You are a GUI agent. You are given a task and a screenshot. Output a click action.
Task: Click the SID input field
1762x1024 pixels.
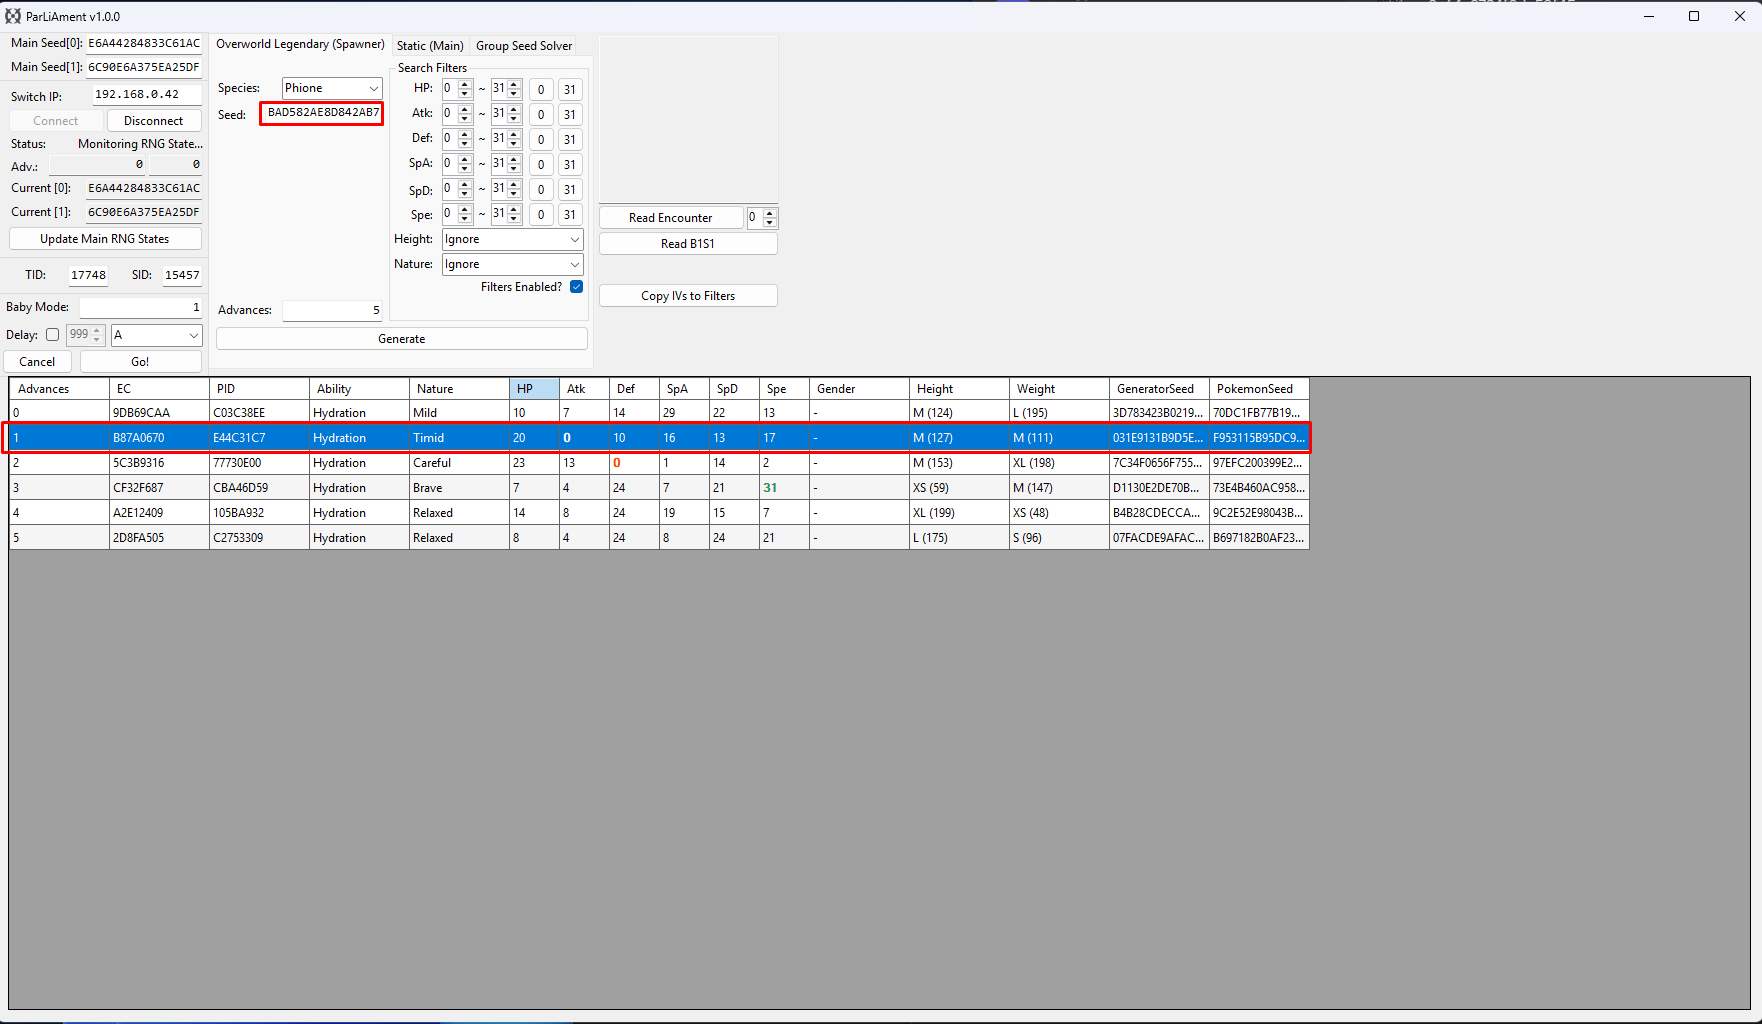click(x=182, y=275)
